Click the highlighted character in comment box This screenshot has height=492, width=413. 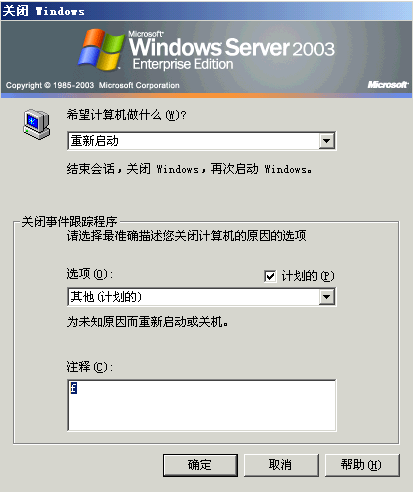coord(74,388)
